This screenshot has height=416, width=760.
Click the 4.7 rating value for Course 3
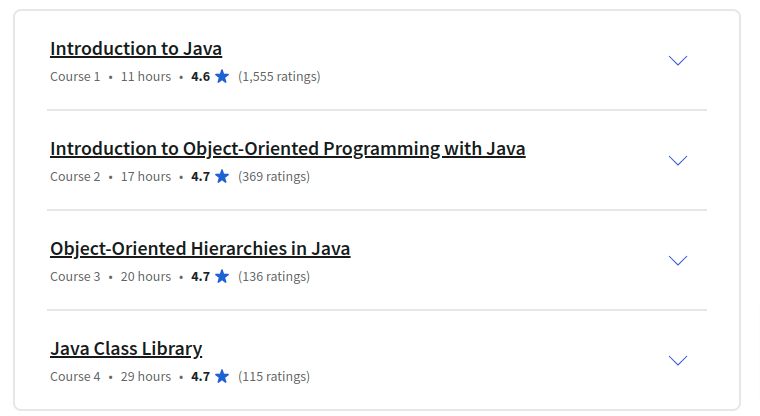coord(201,276)
